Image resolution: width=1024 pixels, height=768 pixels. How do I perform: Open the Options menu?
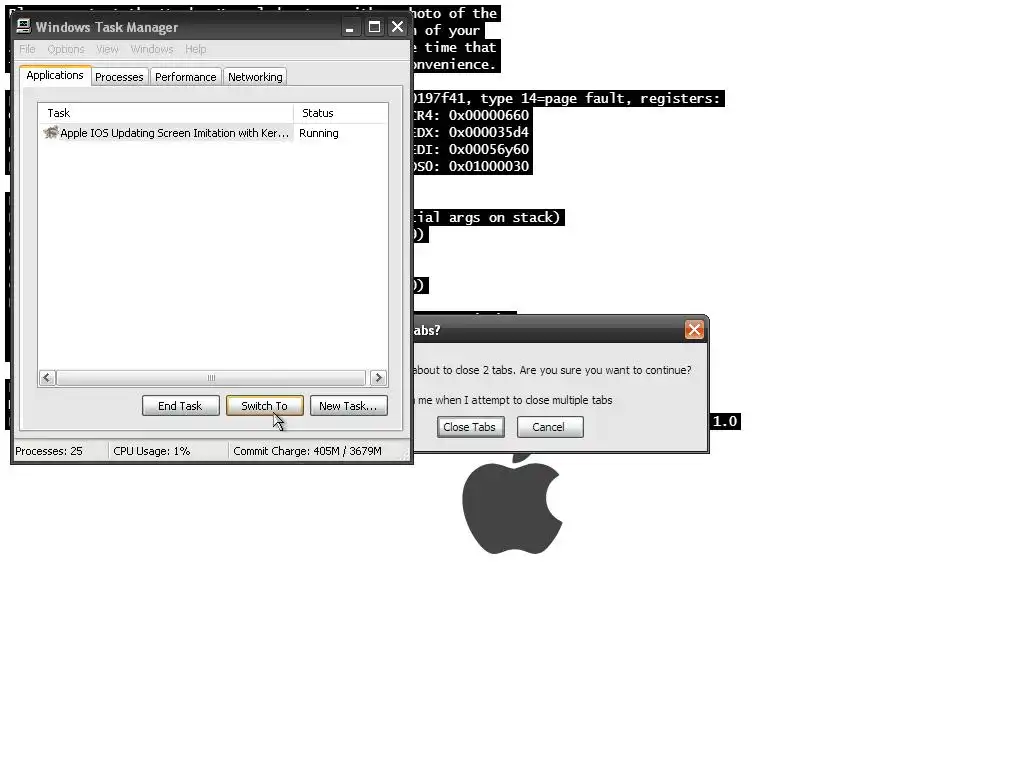(x=66, y=49)
